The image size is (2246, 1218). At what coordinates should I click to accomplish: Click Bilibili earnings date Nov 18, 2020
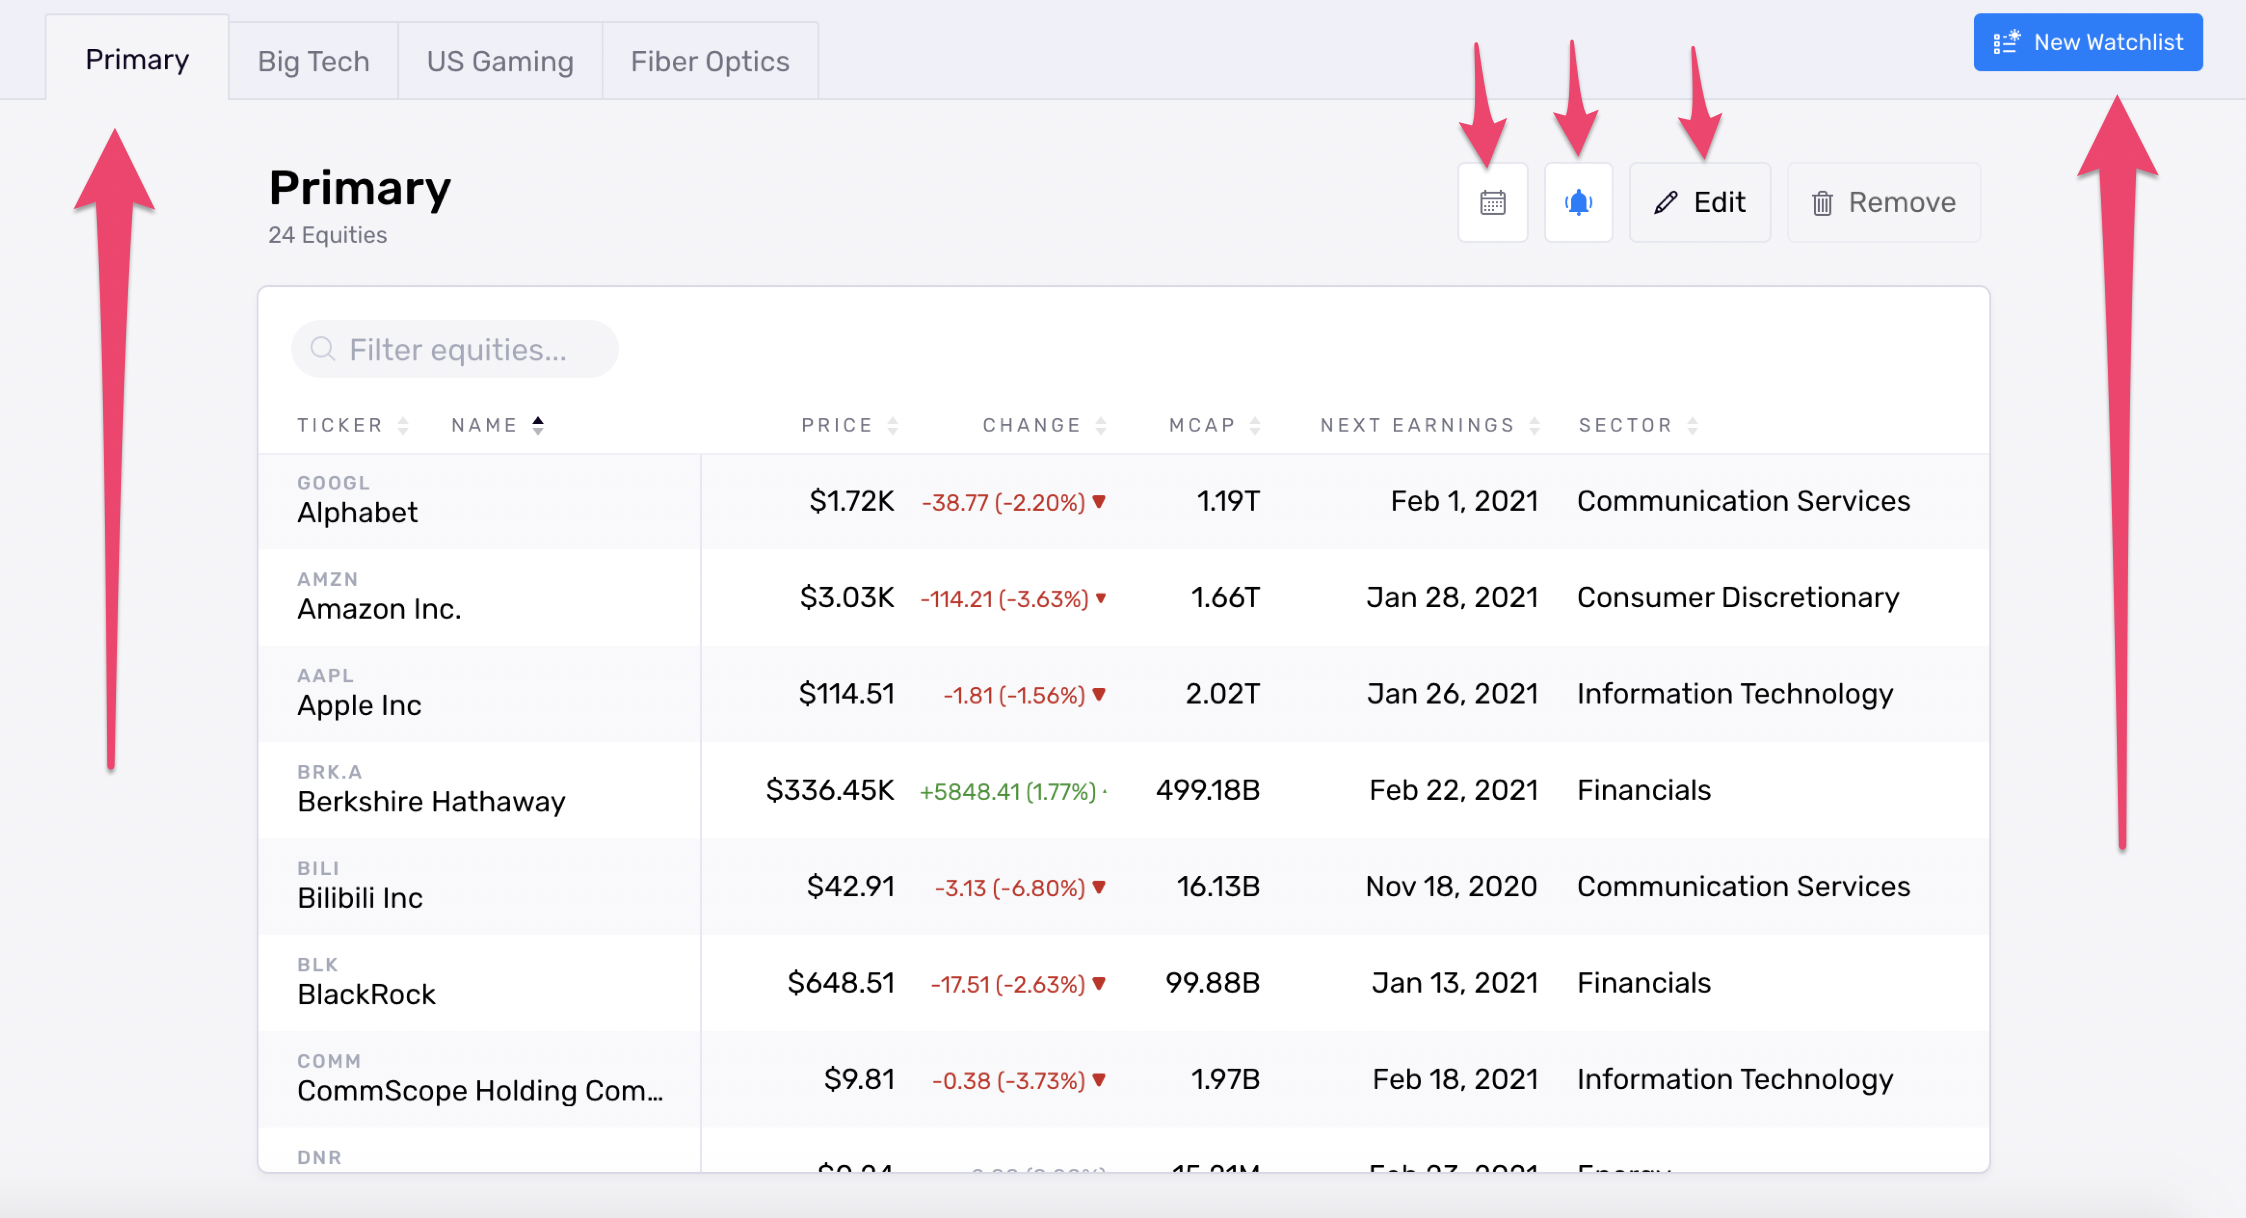pos(1451,886)
